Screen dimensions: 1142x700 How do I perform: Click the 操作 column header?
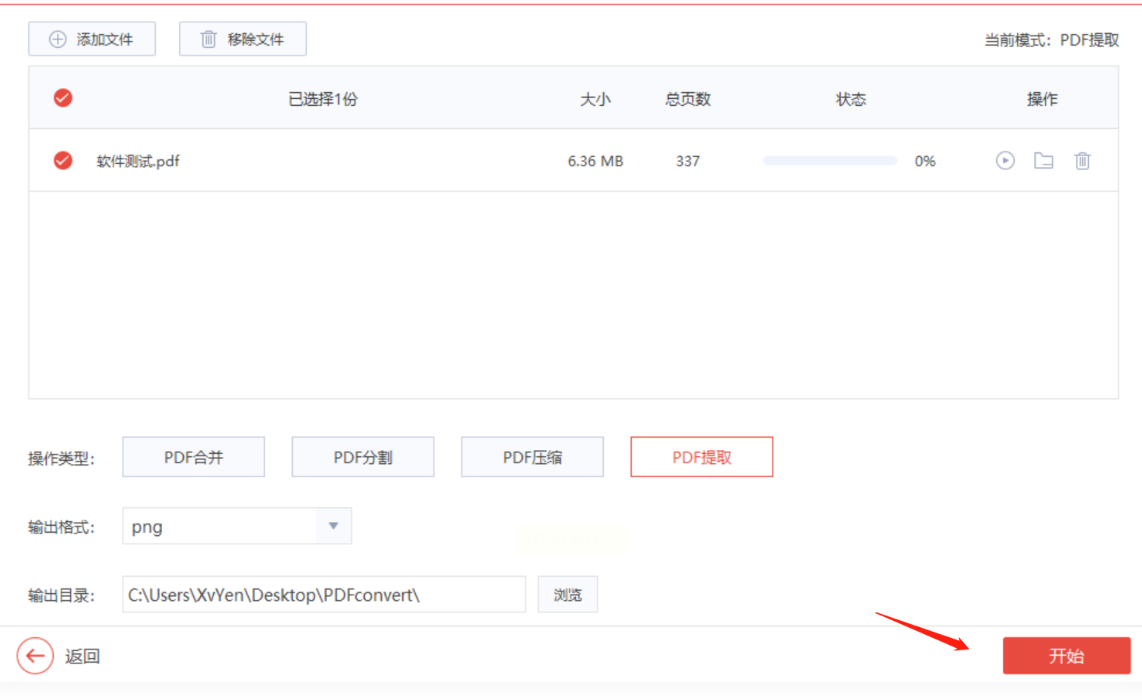[1042, 99]
